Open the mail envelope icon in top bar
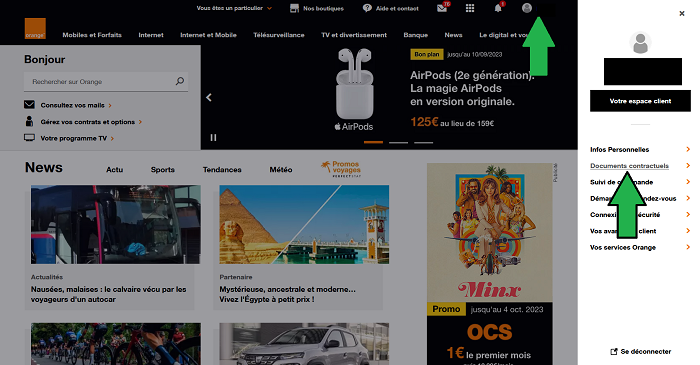Image resolution: width=700 pixels, height=365 pixels. click(x=442, y=8)
